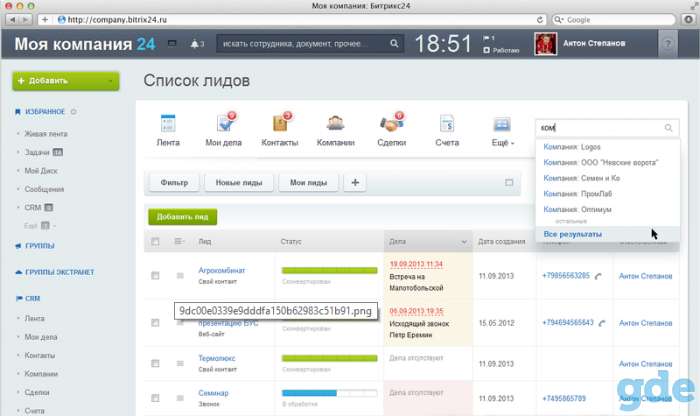The width and height of the screenshot is (700, 416).
Task: Open Мой Диск in sidebar
Action: (x=41, y=171)
